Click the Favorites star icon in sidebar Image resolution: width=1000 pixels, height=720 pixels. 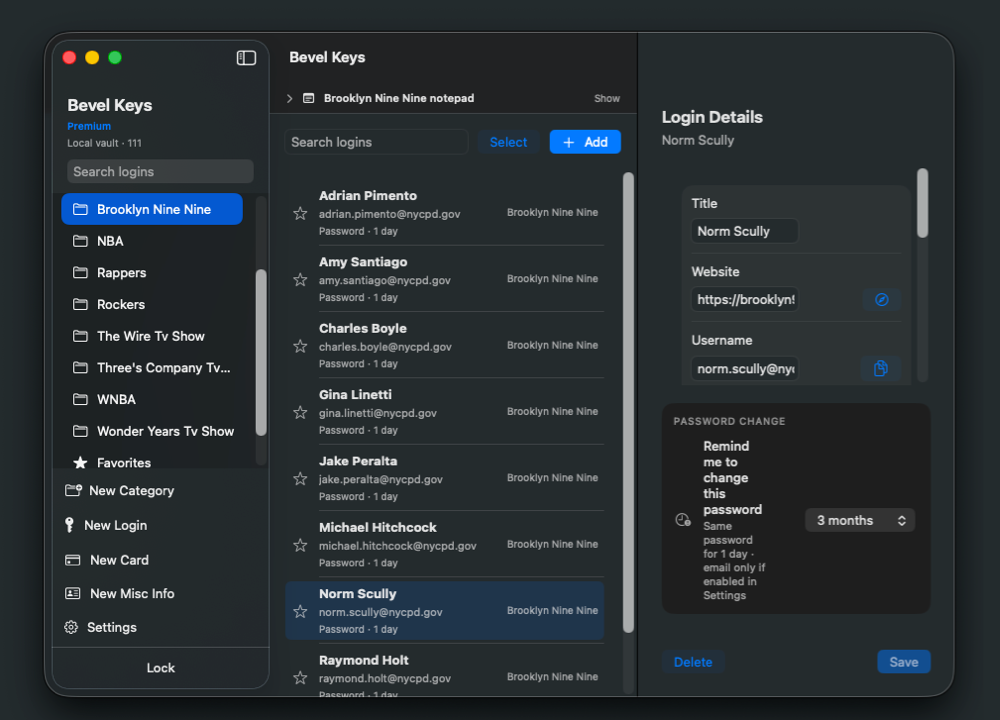[80, 462]
